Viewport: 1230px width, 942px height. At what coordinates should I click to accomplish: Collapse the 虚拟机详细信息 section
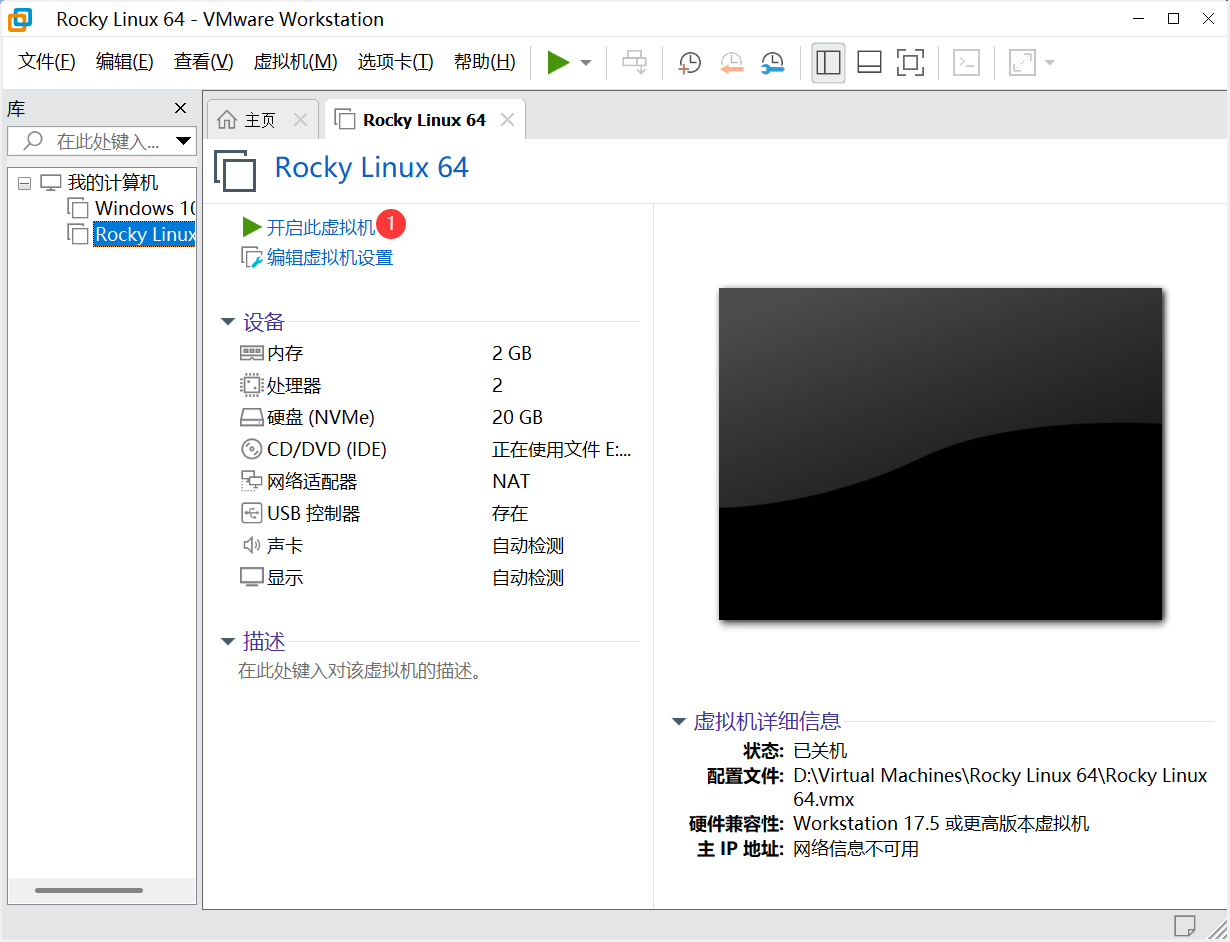(679, 721)
